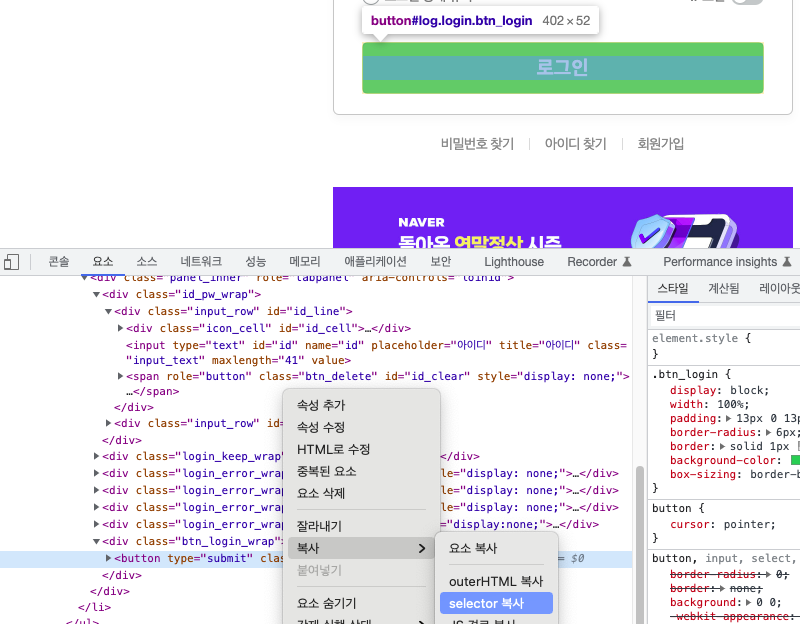Select selector 복사 in the submenu
The height and width of the screenshot is (624, 800).
click(496, 604)
